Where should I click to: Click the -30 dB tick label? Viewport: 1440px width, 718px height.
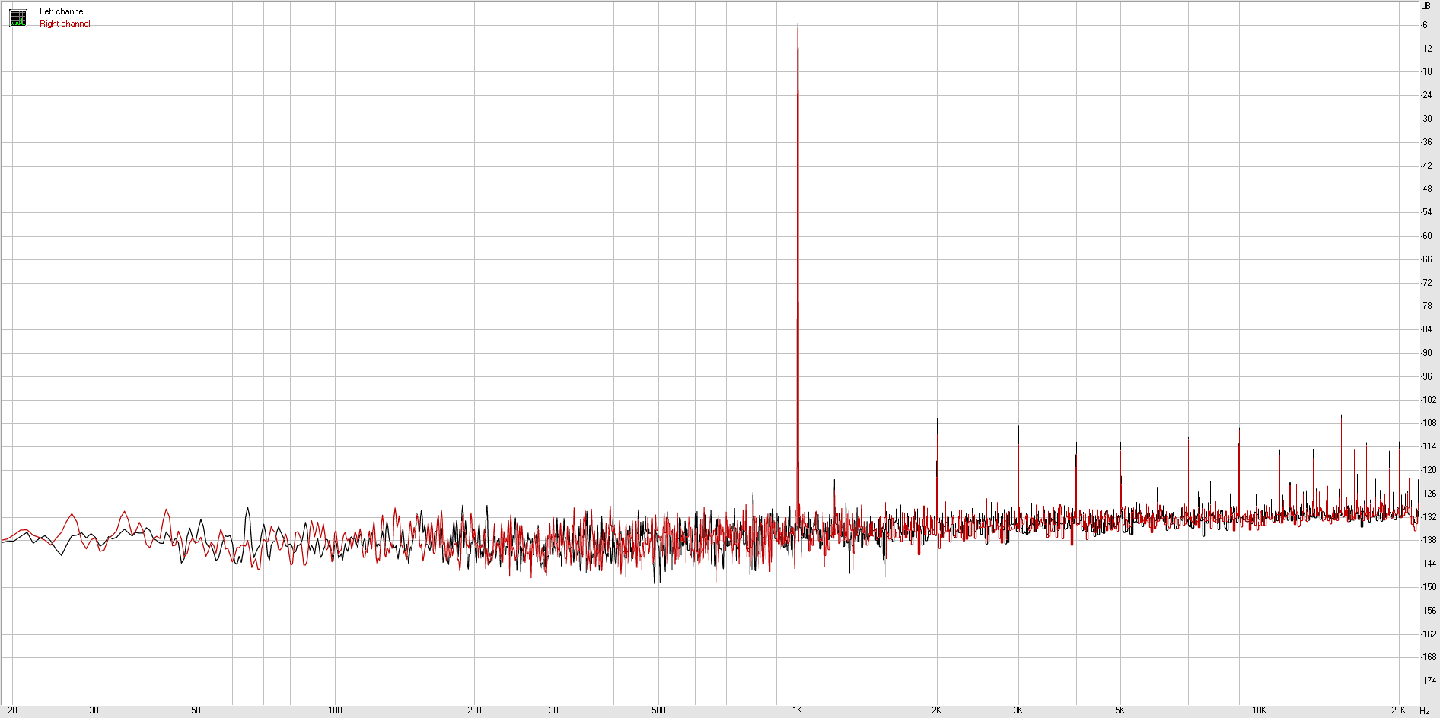(1425, 118)
